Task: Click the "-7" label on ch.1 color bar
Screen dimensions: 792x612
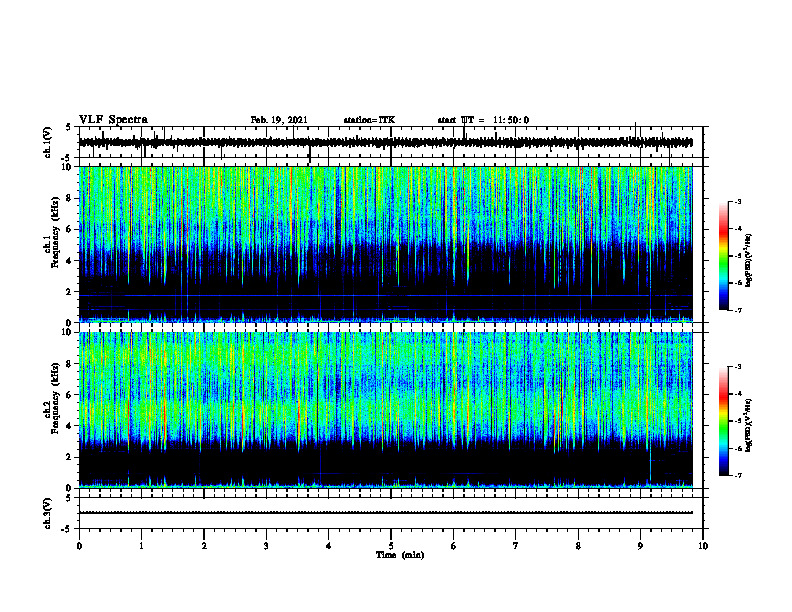Action: (738, 310)
